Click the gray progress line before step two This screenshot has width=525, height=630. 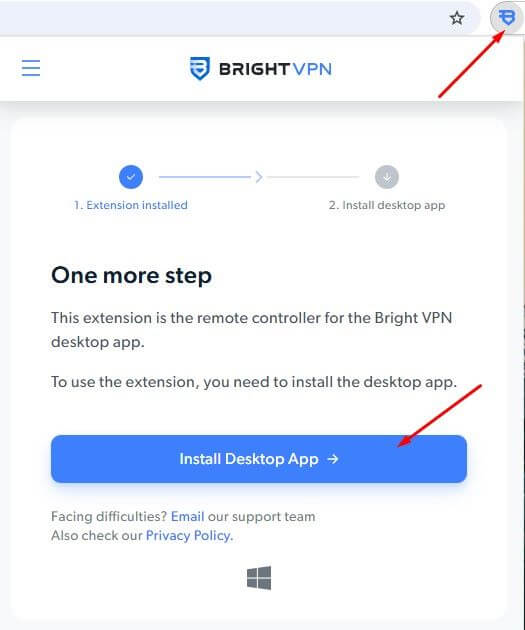pyautogui.click(x=313, y=177)
